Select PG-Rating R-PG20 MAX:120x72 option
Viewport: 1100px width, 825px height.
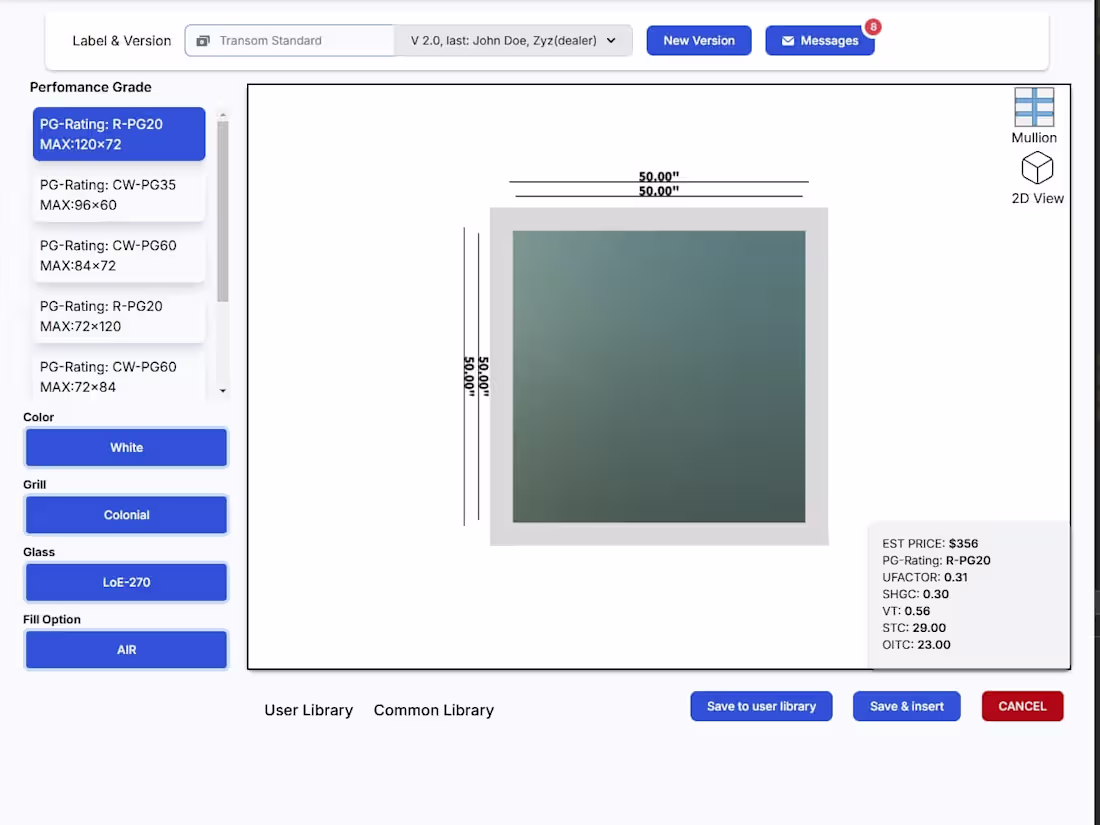pyautogui.click(x=119, y=133)
